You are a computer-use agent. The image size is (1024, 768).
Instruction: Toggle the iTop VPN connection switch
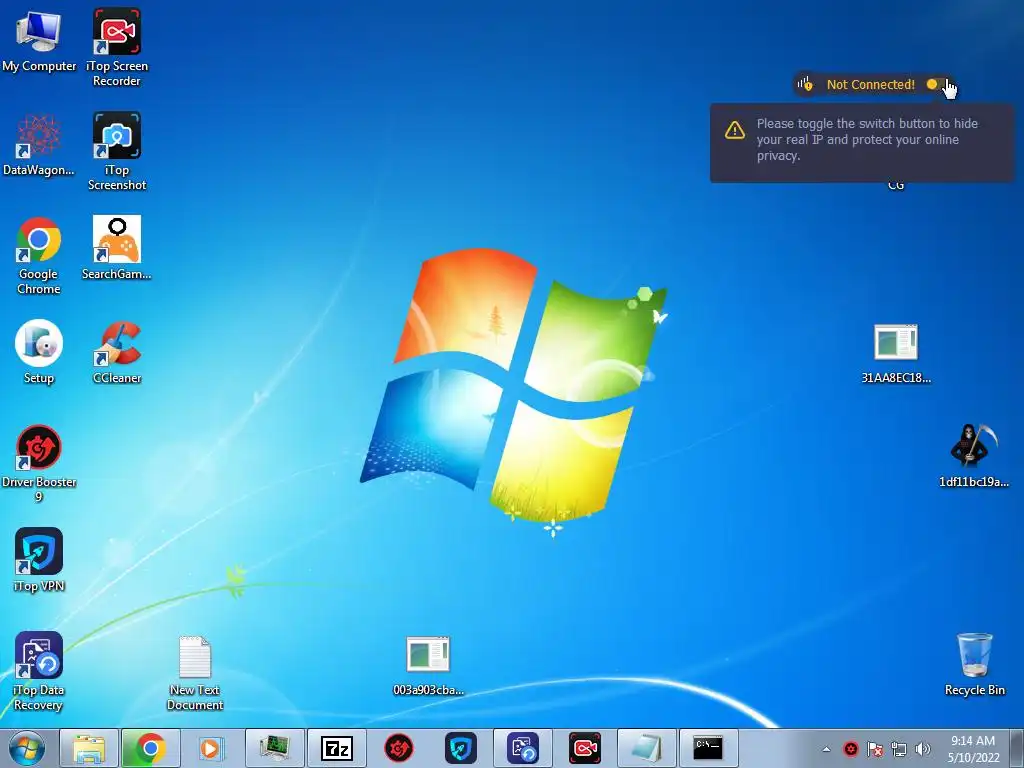[939, 84]
